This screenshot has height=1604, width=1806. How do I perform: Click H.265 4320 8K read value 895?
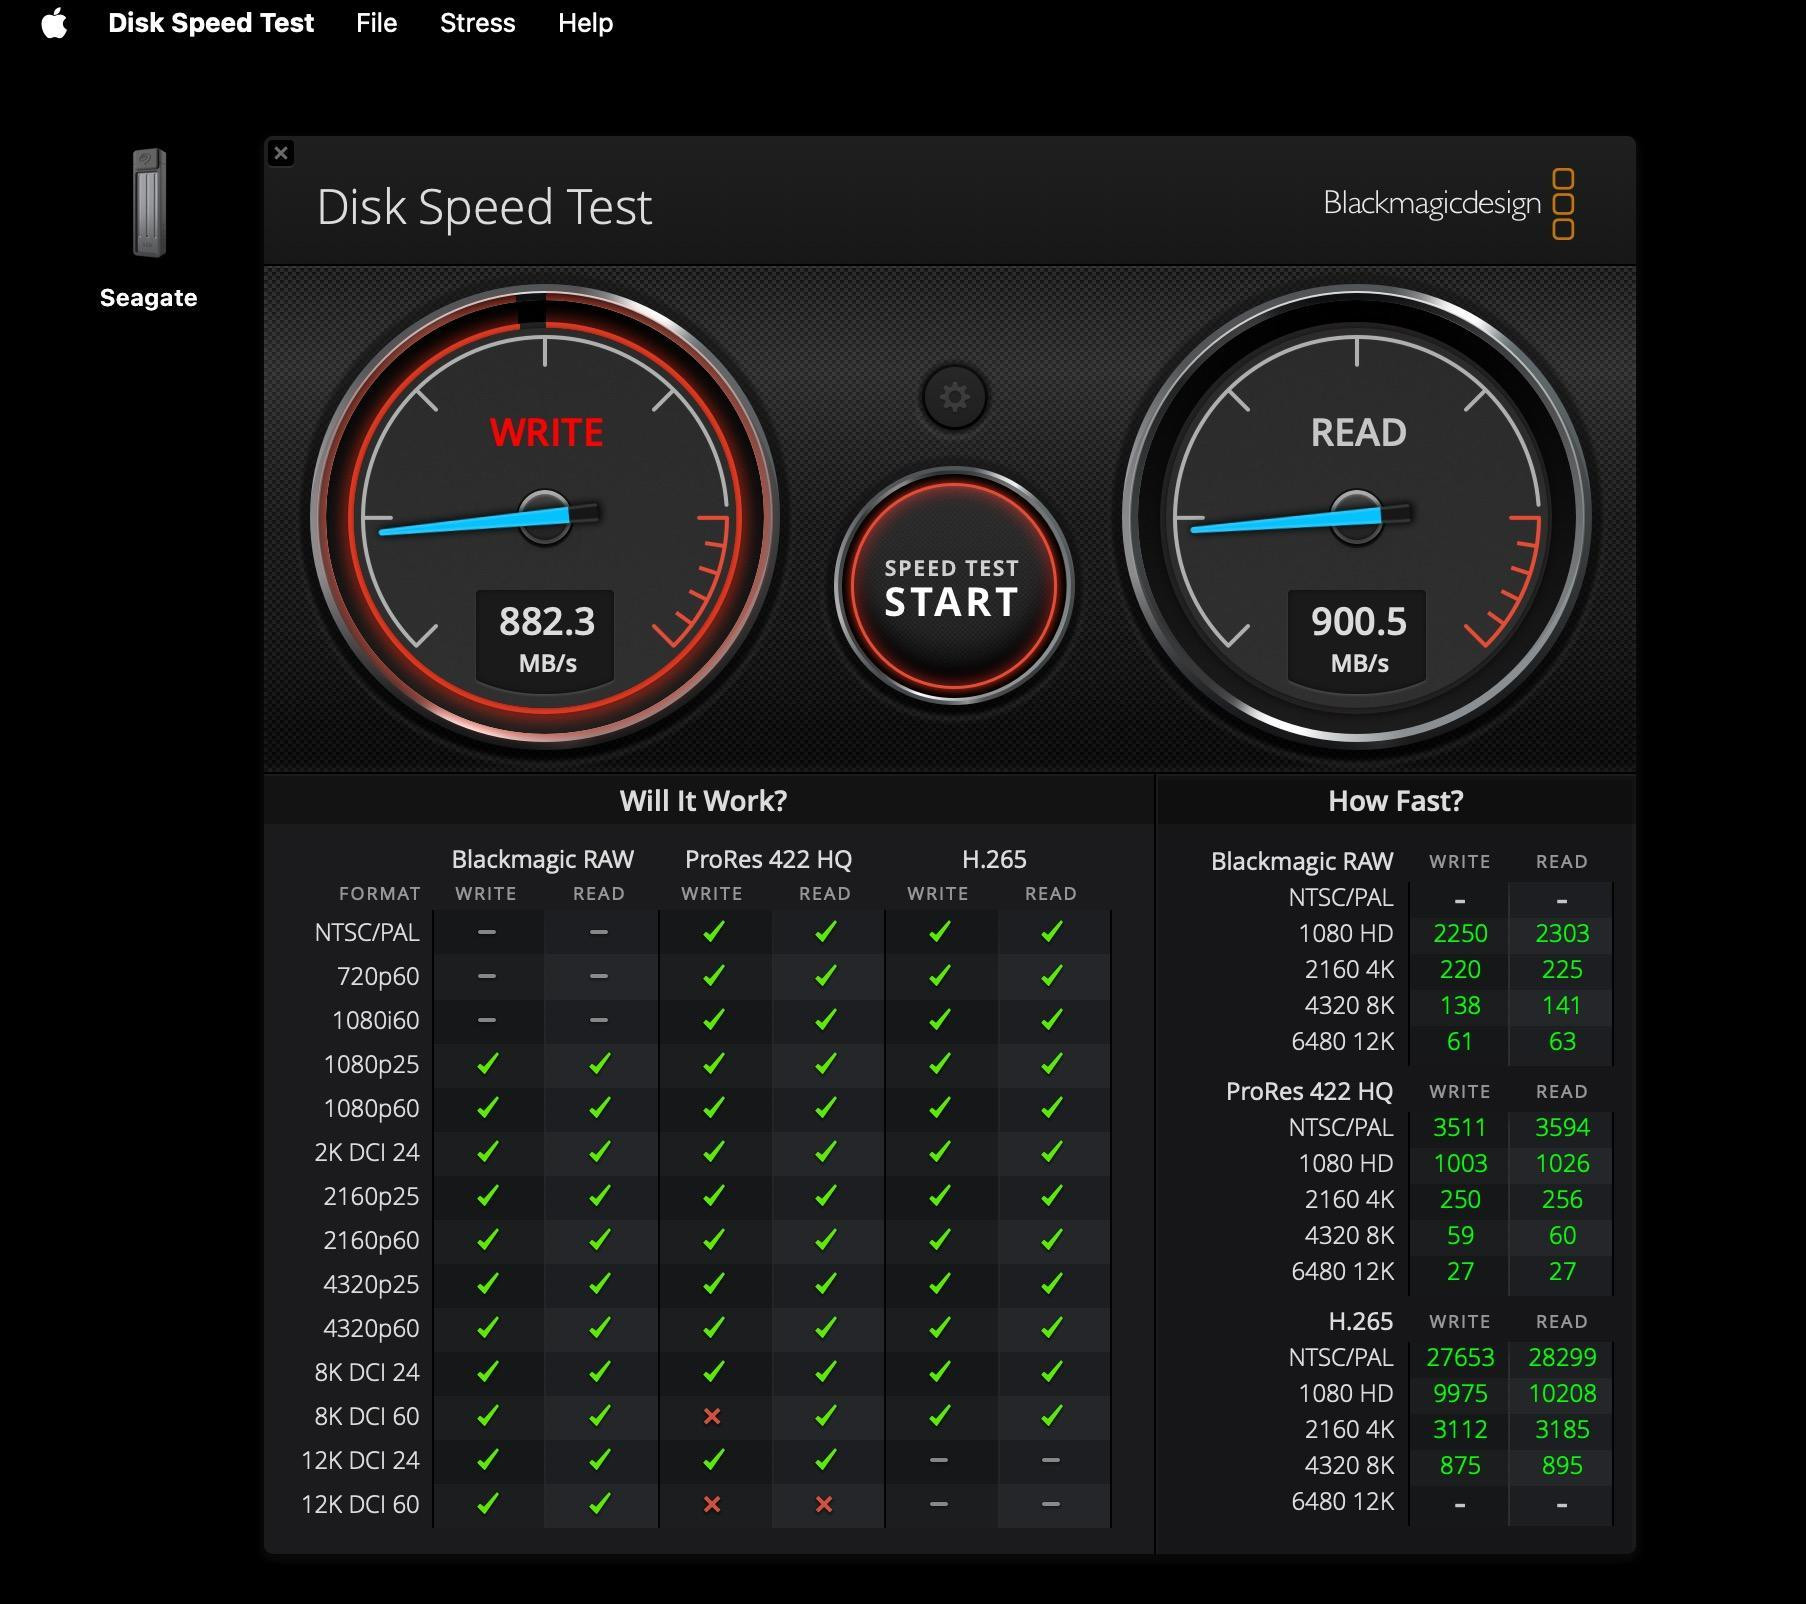1562,1465
